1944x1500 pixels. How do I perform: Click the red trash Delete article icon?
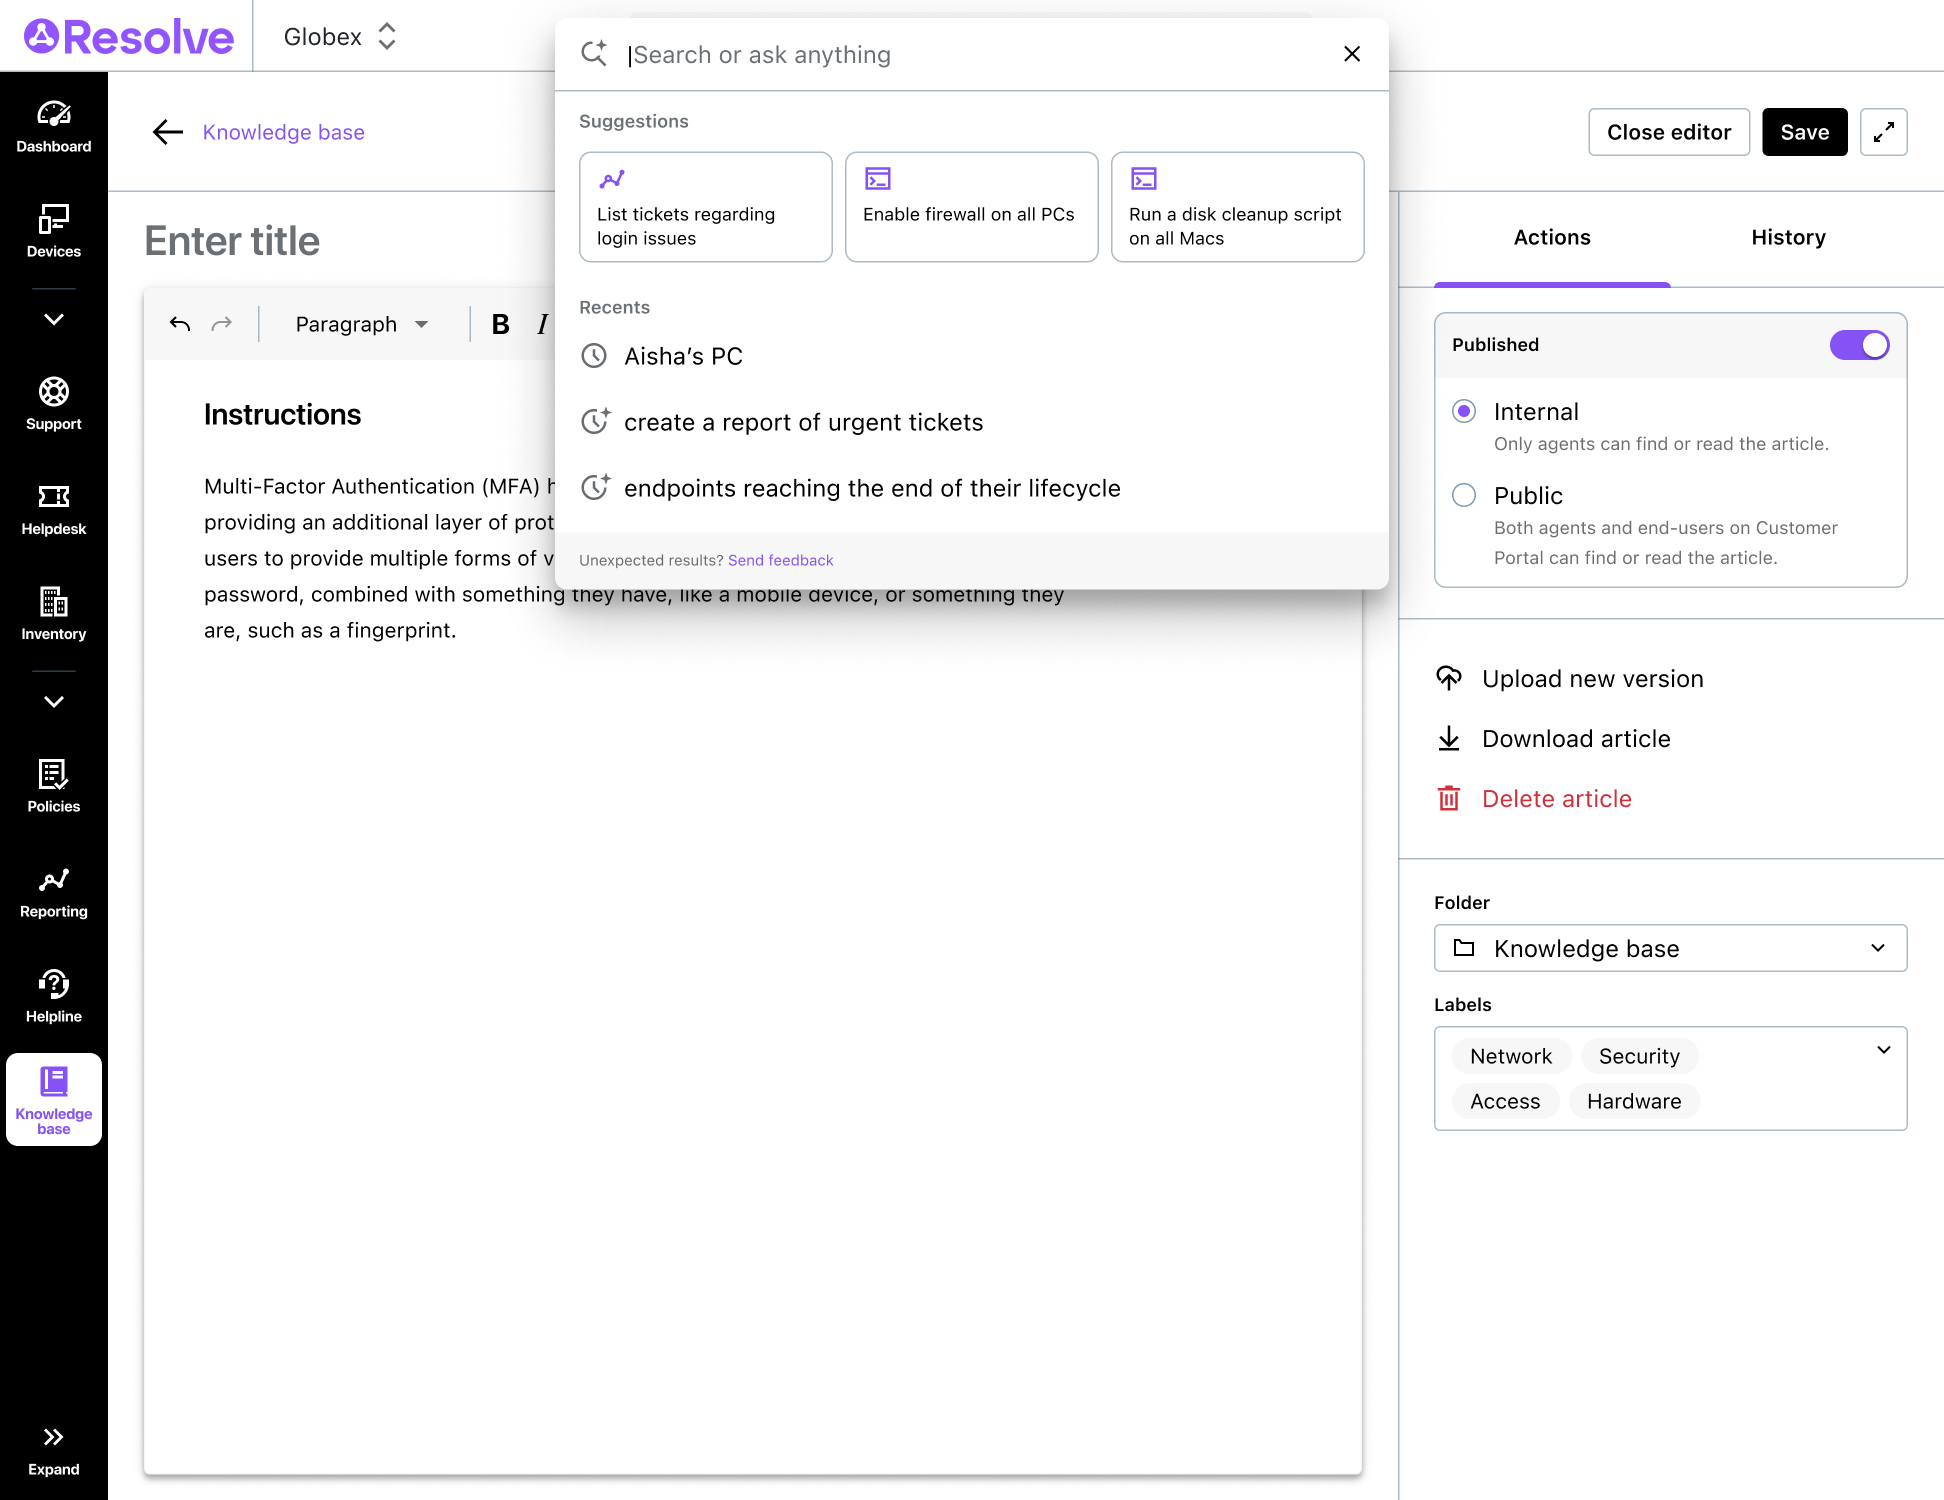point(1448,798)
